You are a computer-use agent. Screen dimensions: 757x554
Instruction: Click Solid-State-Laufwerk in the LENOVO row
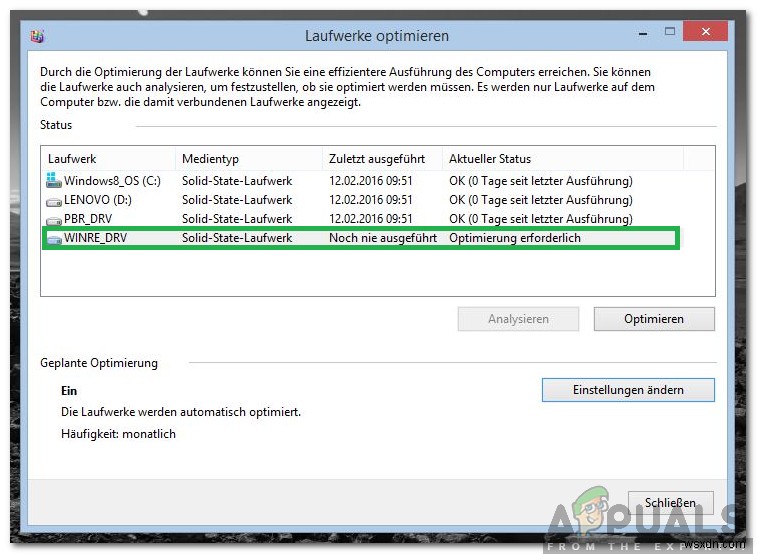(x=237, y=200)
